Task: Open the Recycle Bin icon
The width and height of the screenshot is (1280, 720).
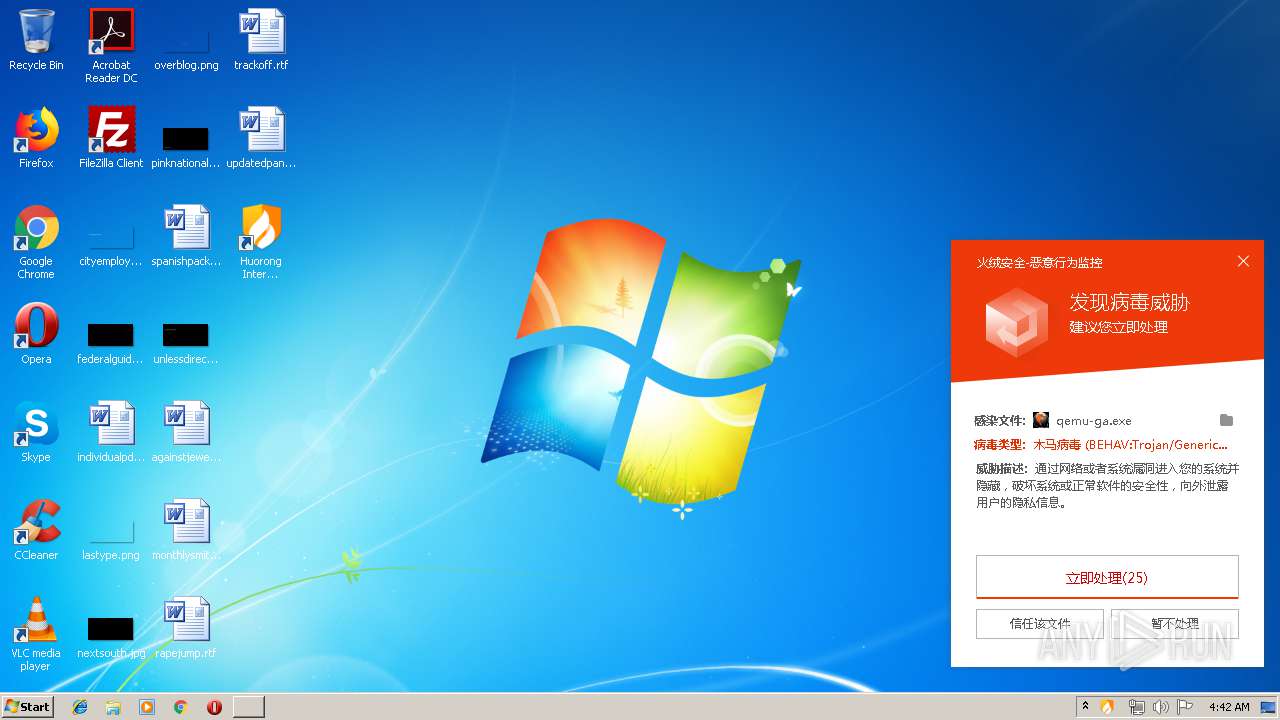Action: coord(36,40)
